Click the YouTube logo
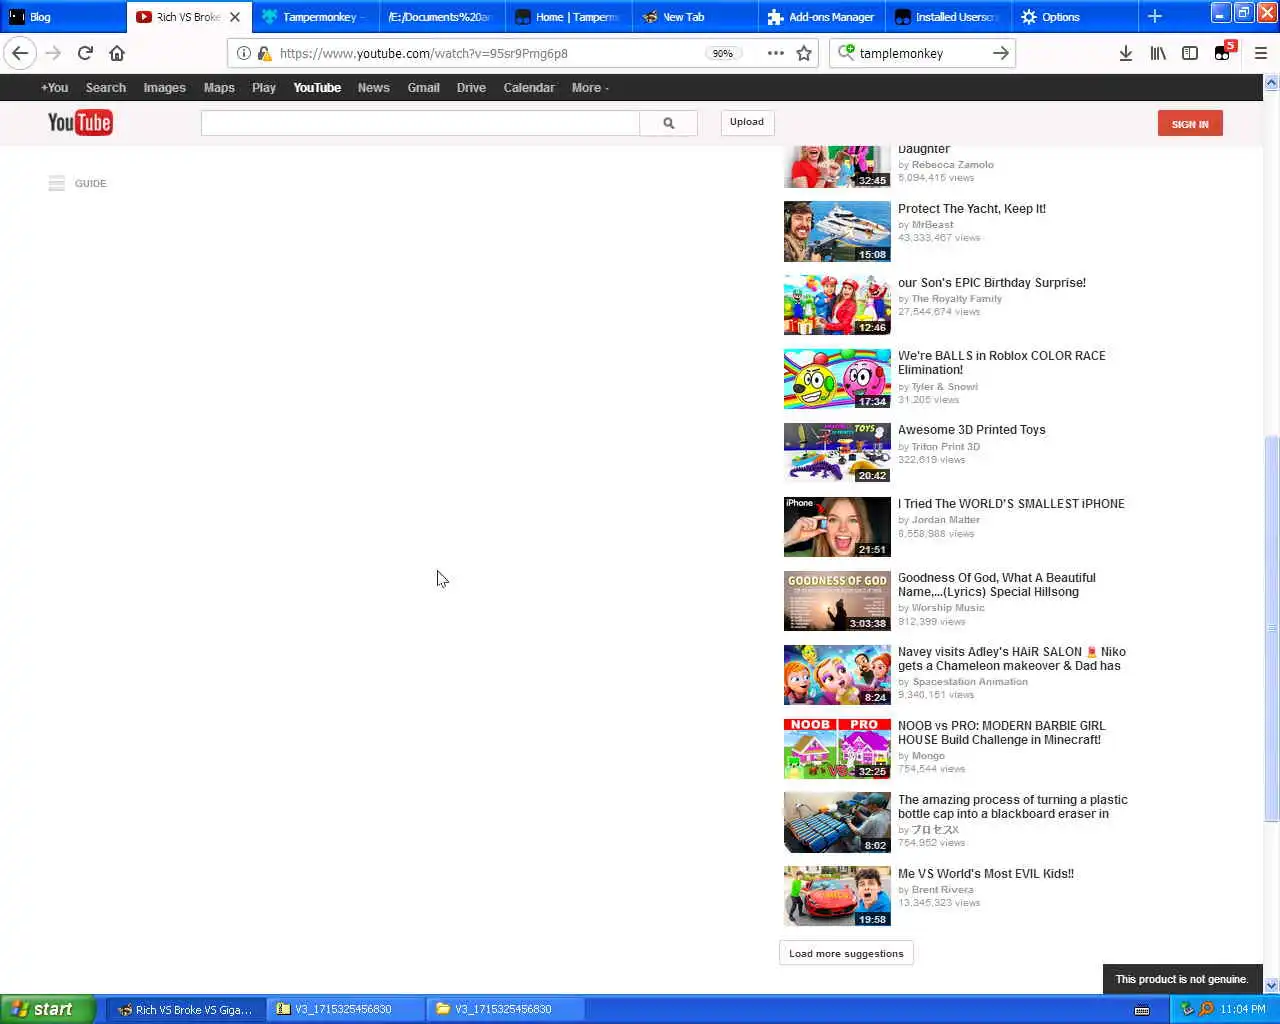 tap(80, 122)
